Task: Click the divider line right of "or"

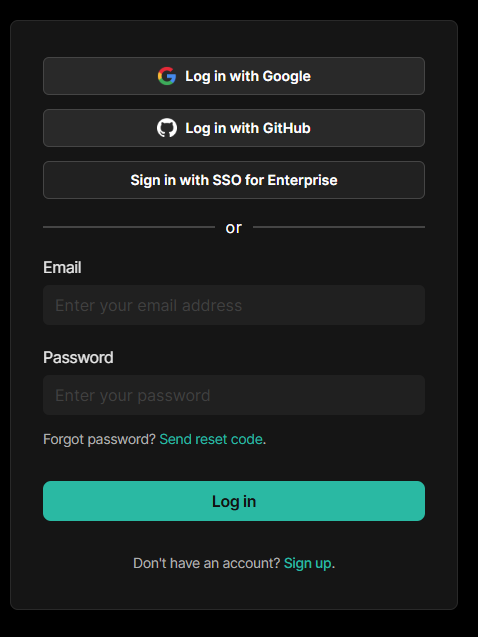Action: 339,227
